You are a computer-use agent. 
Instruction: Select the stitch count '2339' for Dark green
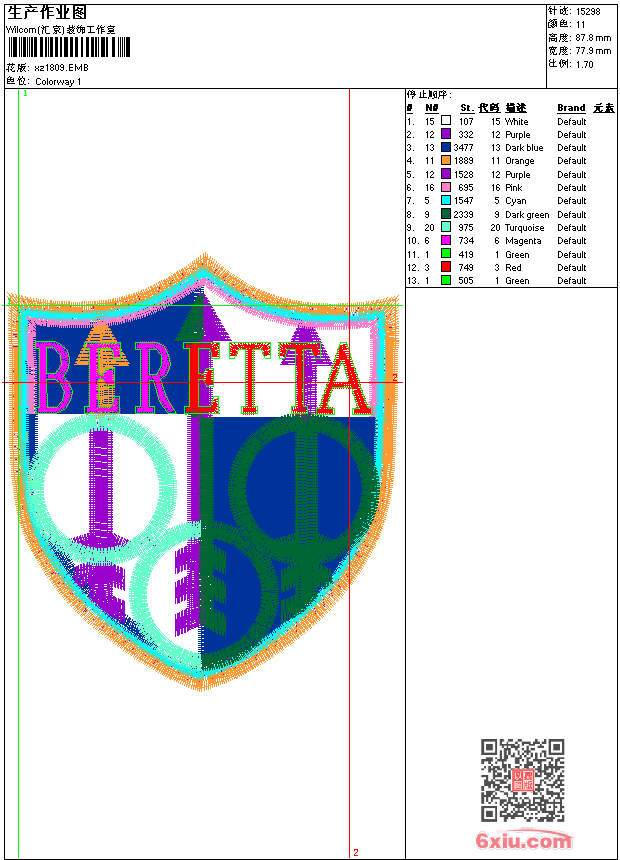pos(463,214)
